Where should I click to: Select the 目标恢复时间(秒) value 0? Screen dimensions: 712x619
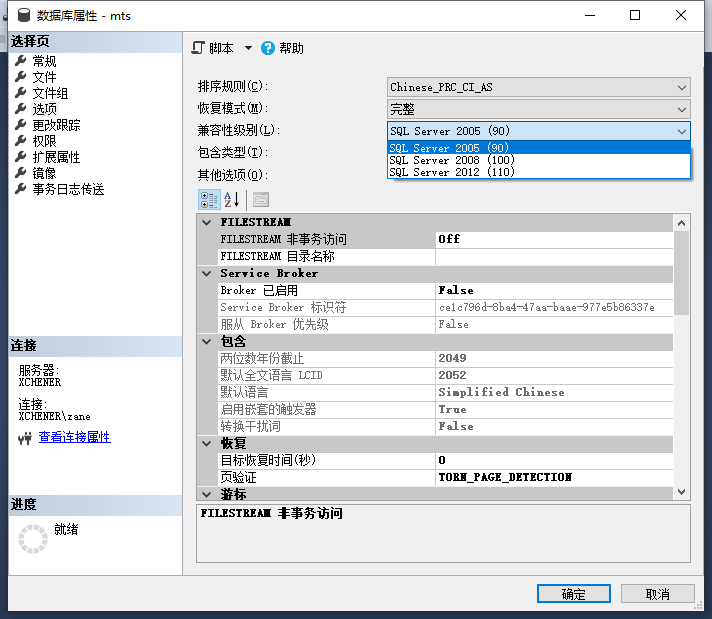(x=554, y=460)
